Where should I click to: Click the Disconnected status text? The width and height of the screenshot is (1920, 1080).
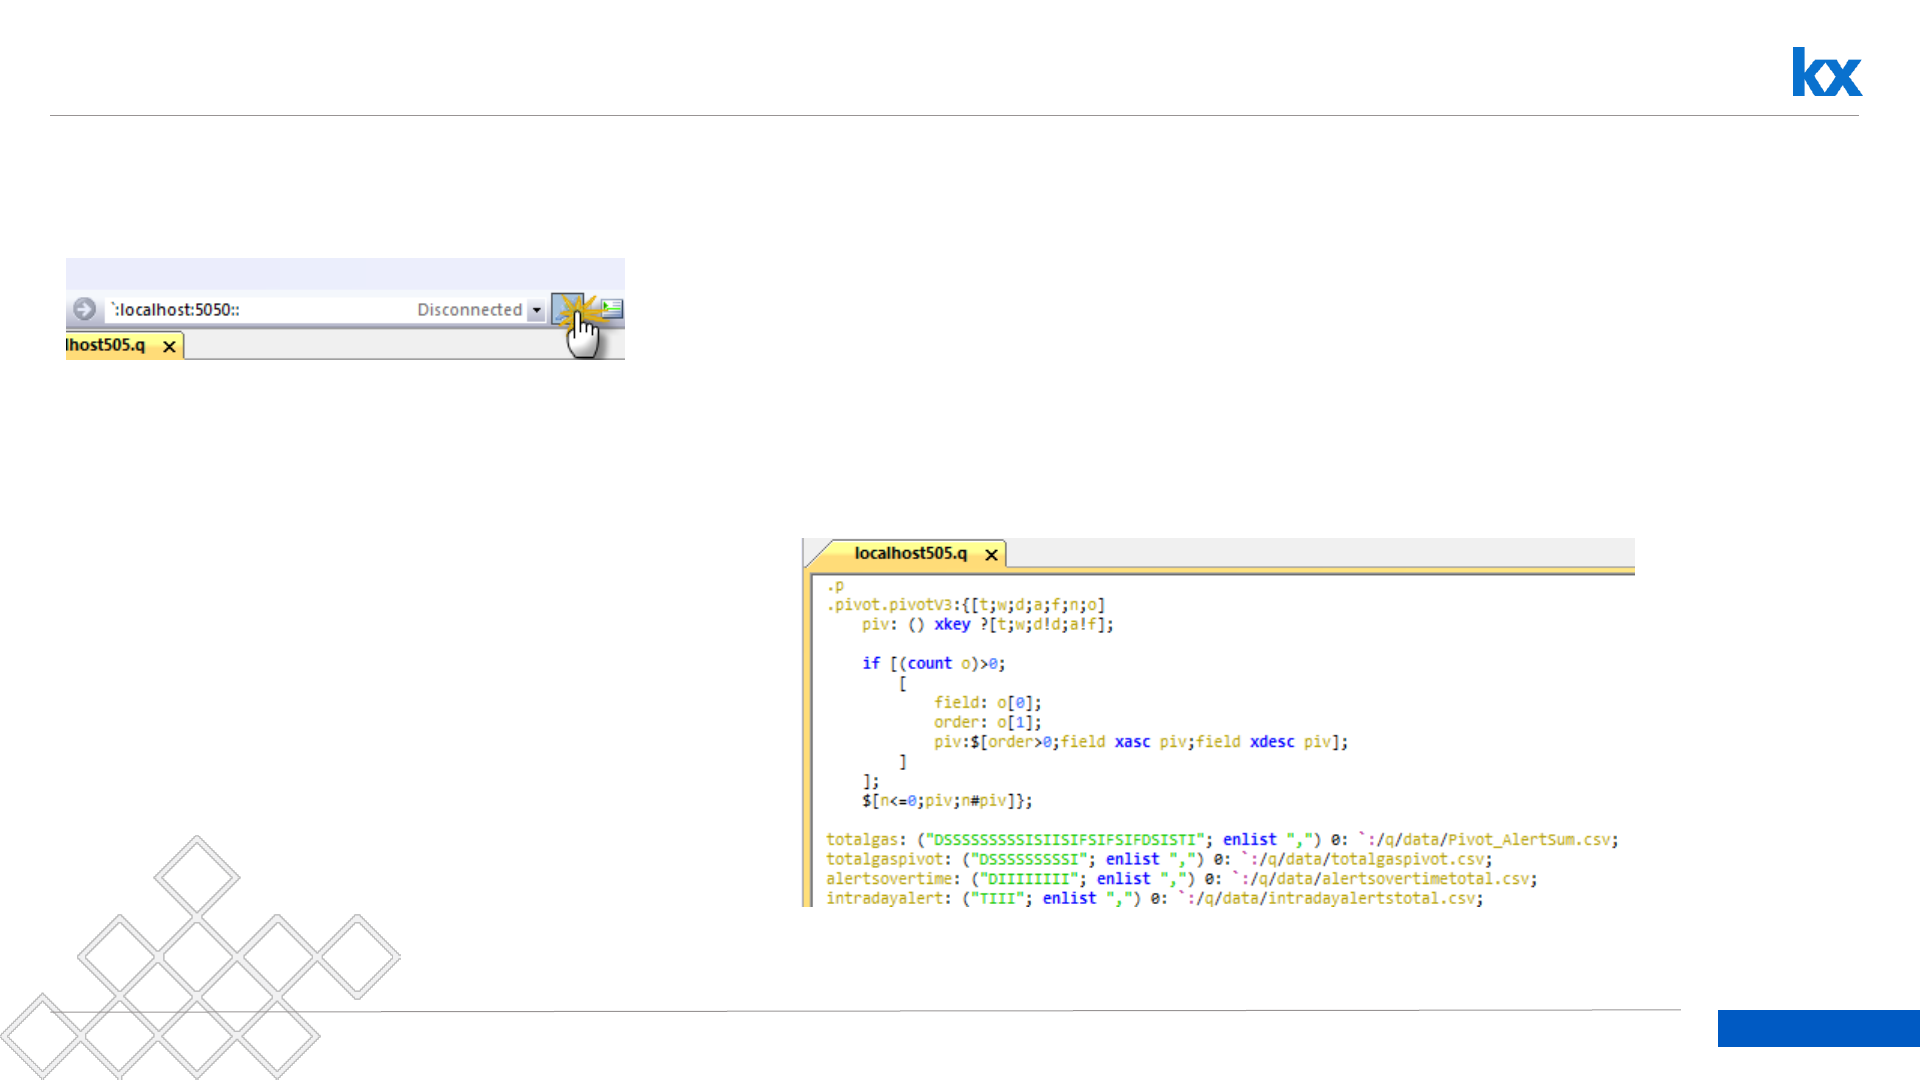pos(469,310)
